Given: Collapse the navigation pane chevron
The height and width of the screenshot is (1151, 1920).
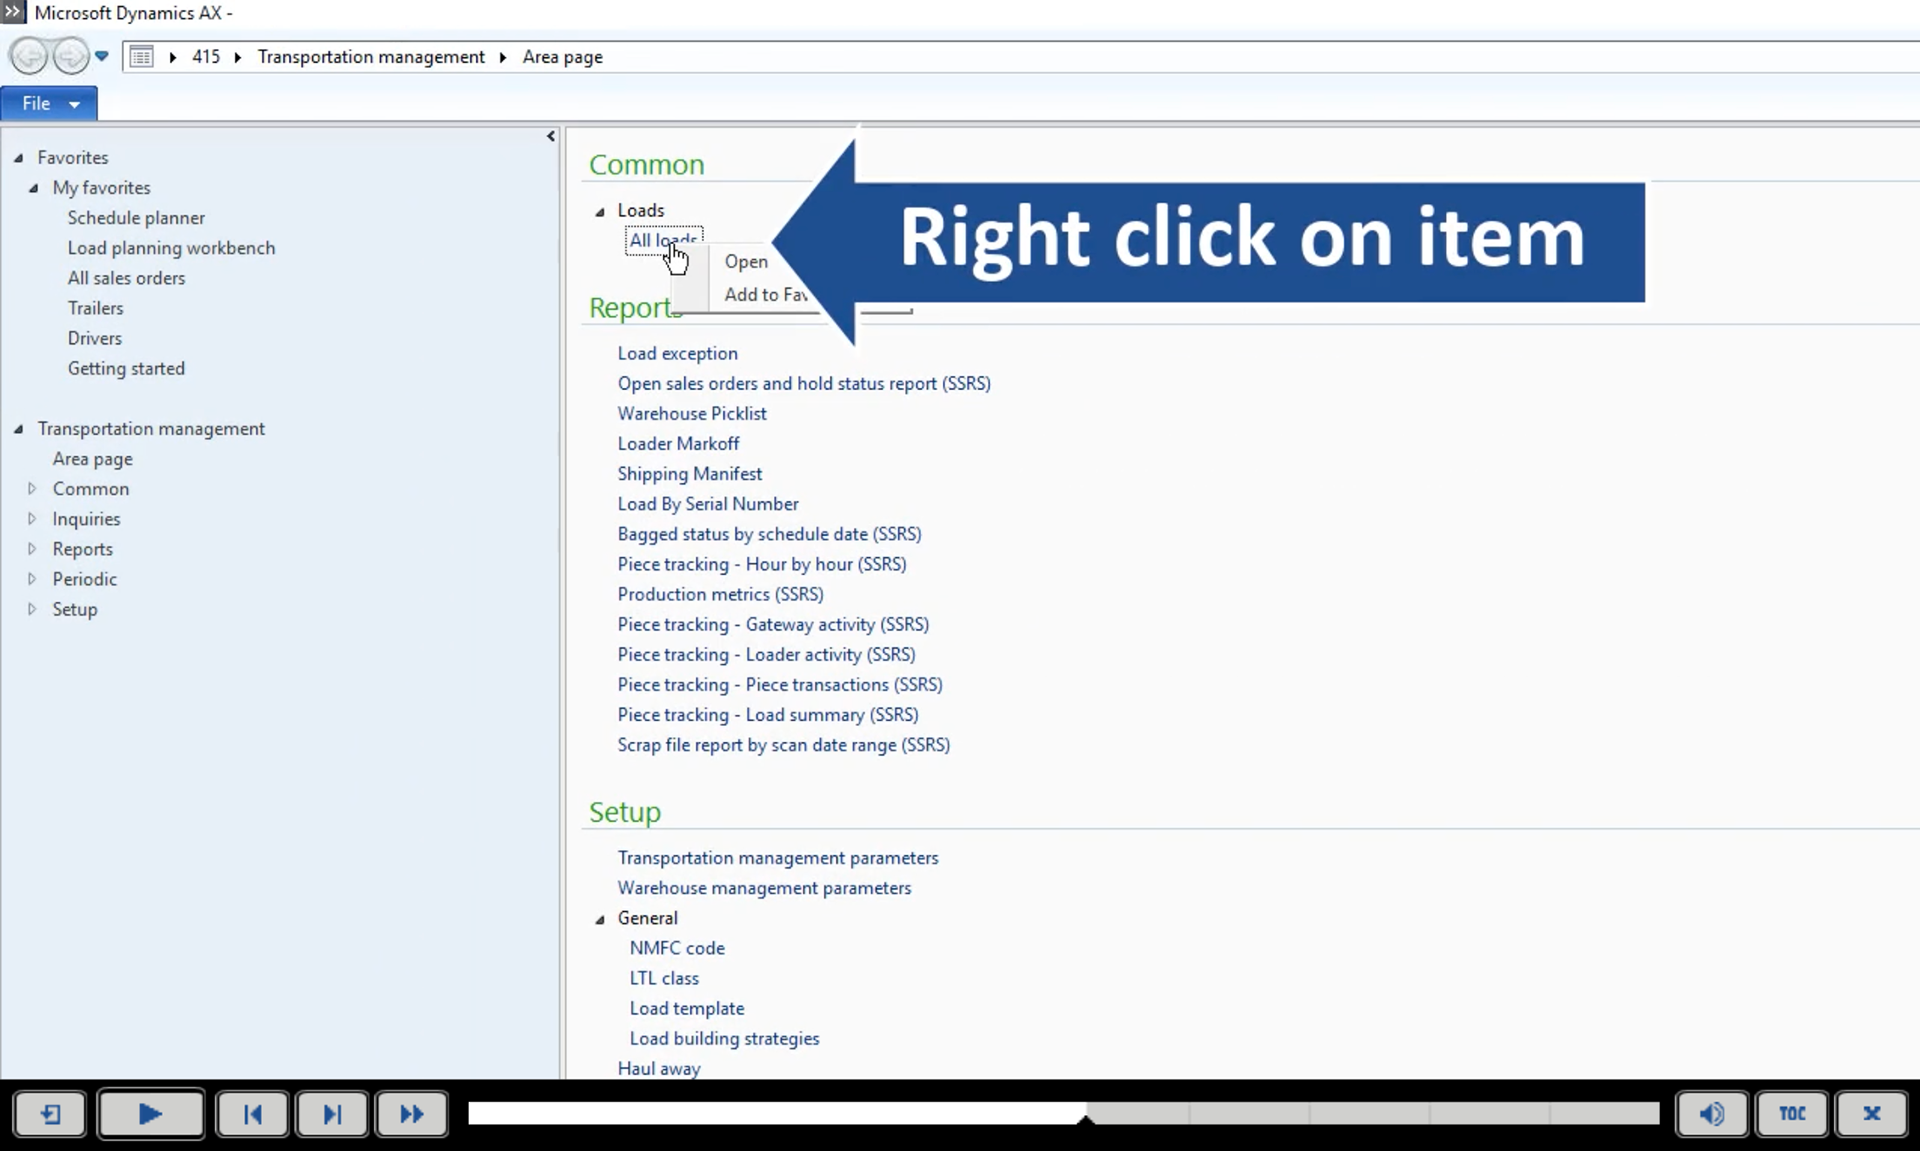Looking at the screenshot, I should click(x=550, y=136).
